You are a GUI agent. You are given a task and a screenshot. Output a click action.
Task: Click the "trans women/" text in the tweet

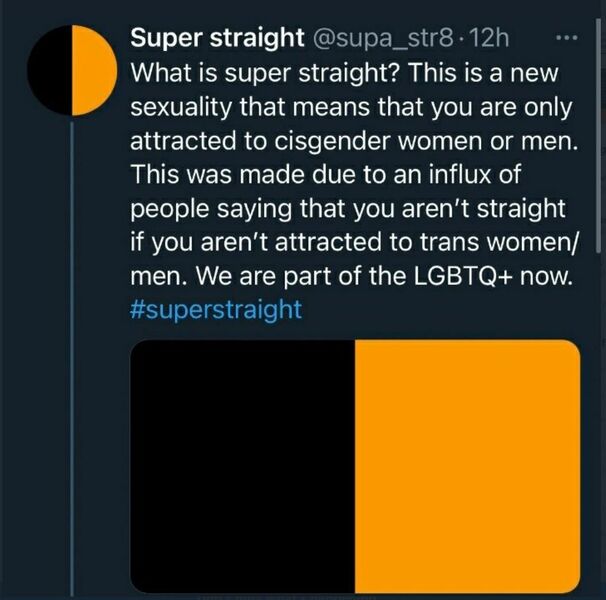(499, 242)
